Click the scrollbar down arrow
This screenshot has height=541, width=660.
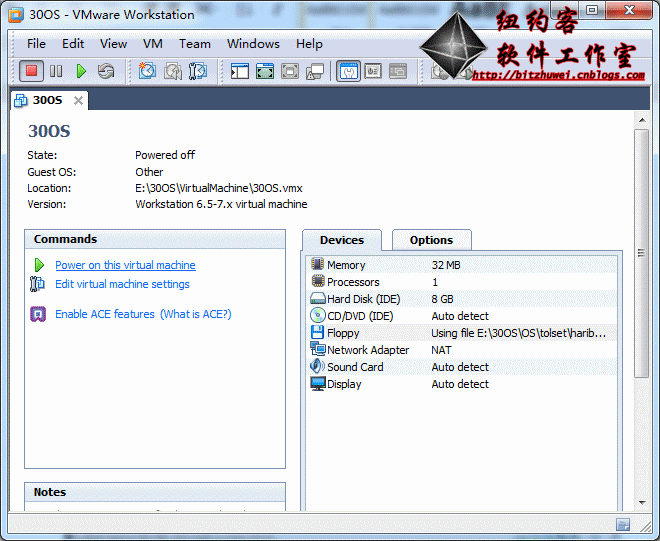642,502
